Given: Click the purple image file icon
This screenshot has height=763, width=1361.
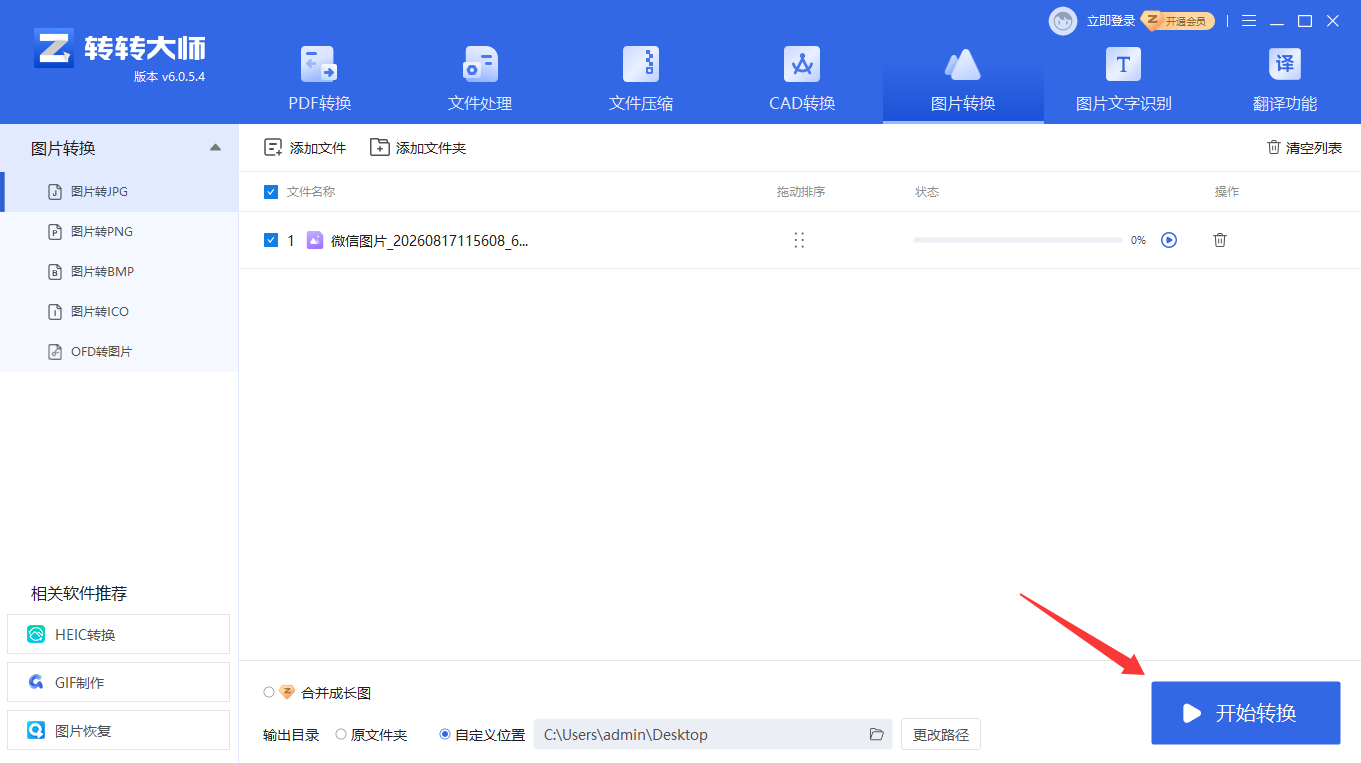Looking at the screenshot, I should tap(315, 240).
